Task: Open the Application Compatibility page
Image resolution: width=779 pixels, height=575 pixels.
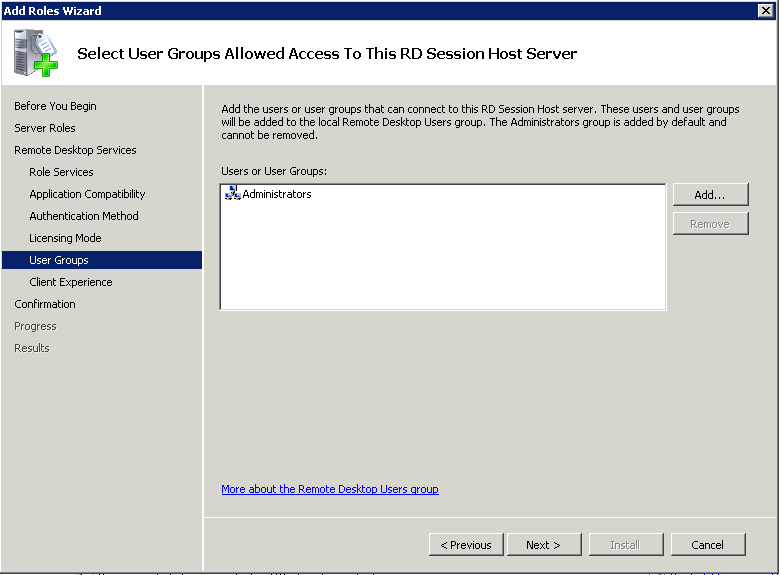Action: (87, 194)
